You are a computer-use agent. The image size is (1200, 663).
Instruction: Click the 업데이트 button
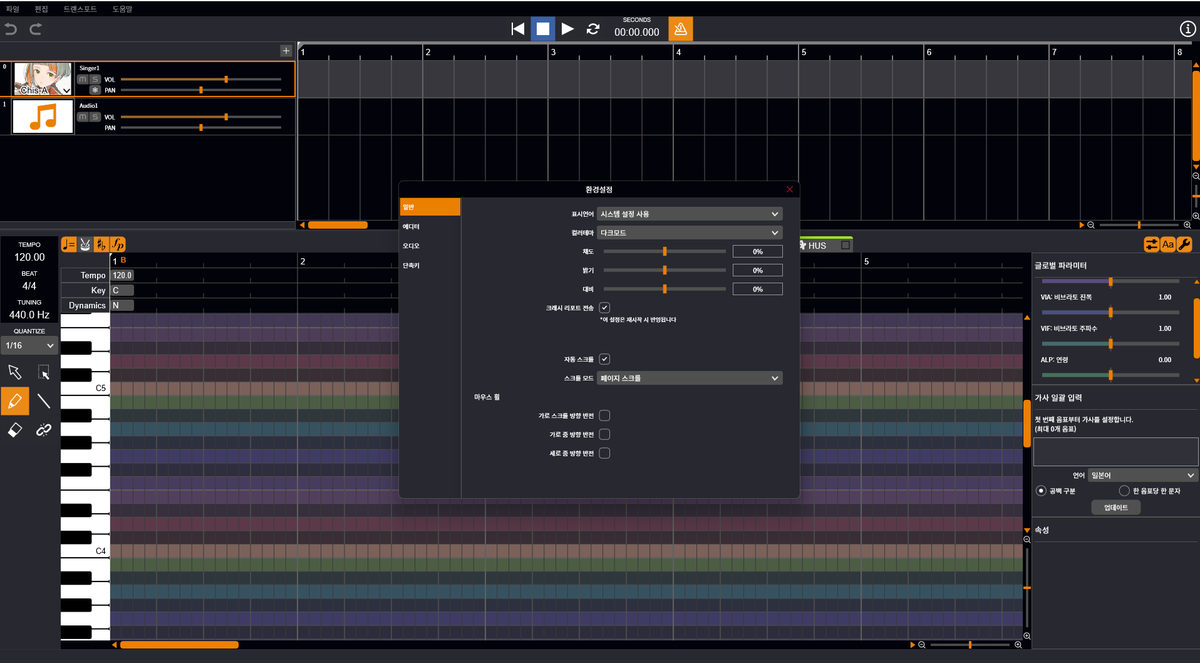pos(1115,507)
